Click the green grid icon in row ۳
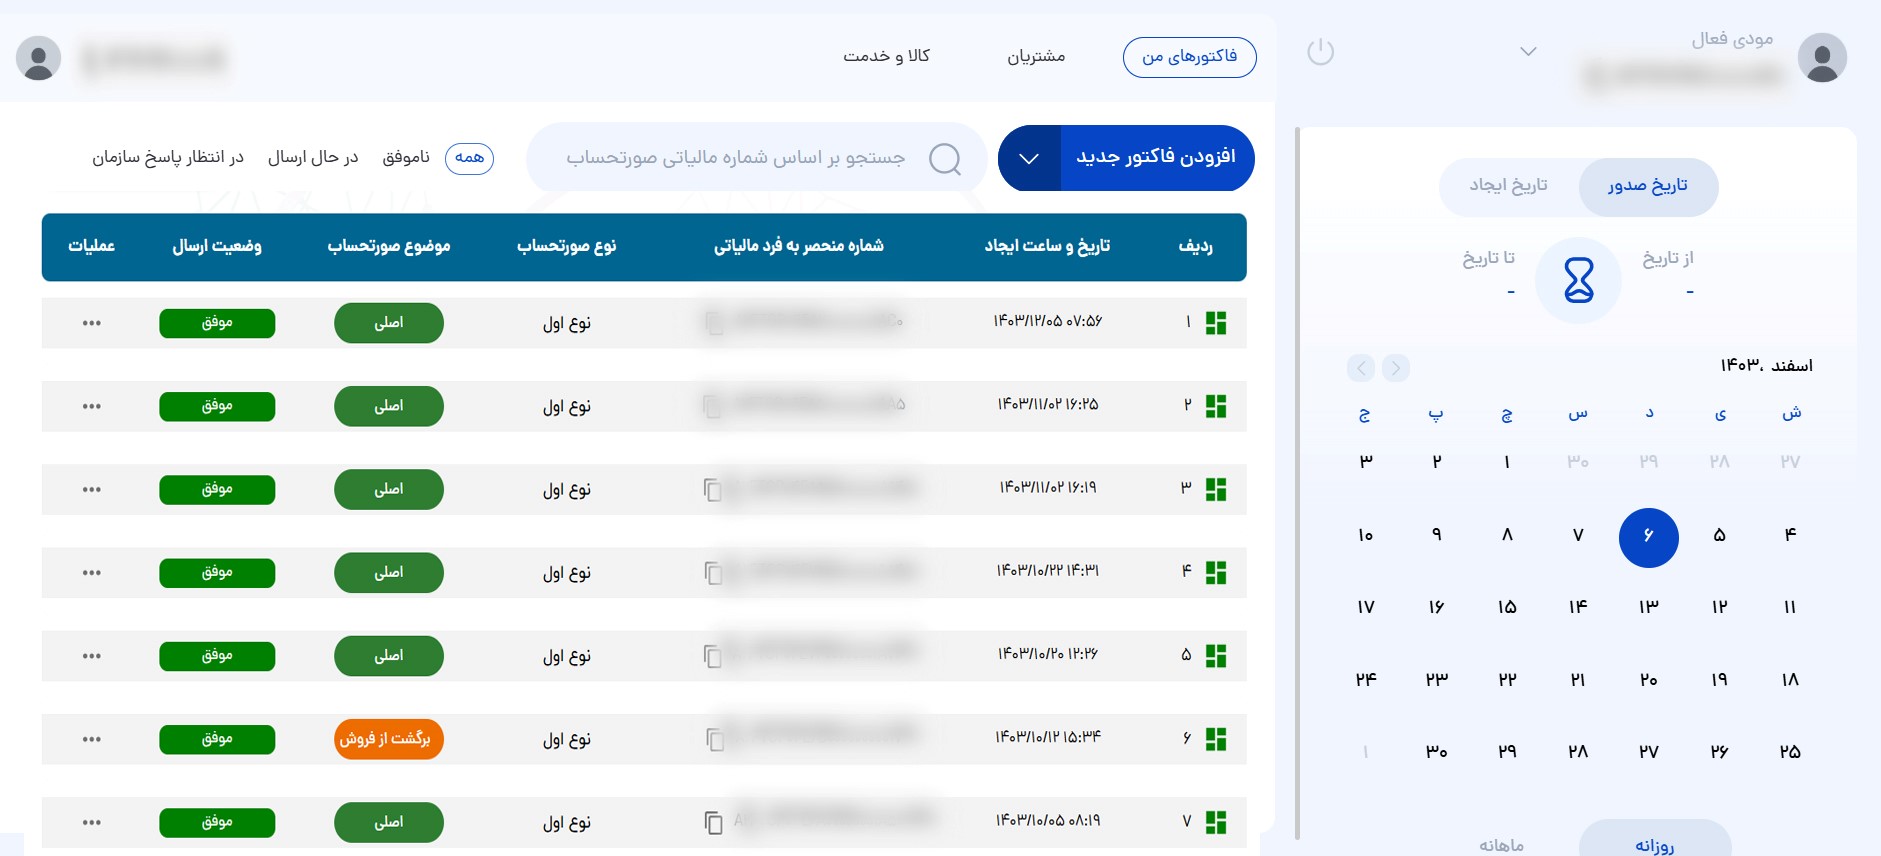The image size is (1881, 856). point(1216,489)
